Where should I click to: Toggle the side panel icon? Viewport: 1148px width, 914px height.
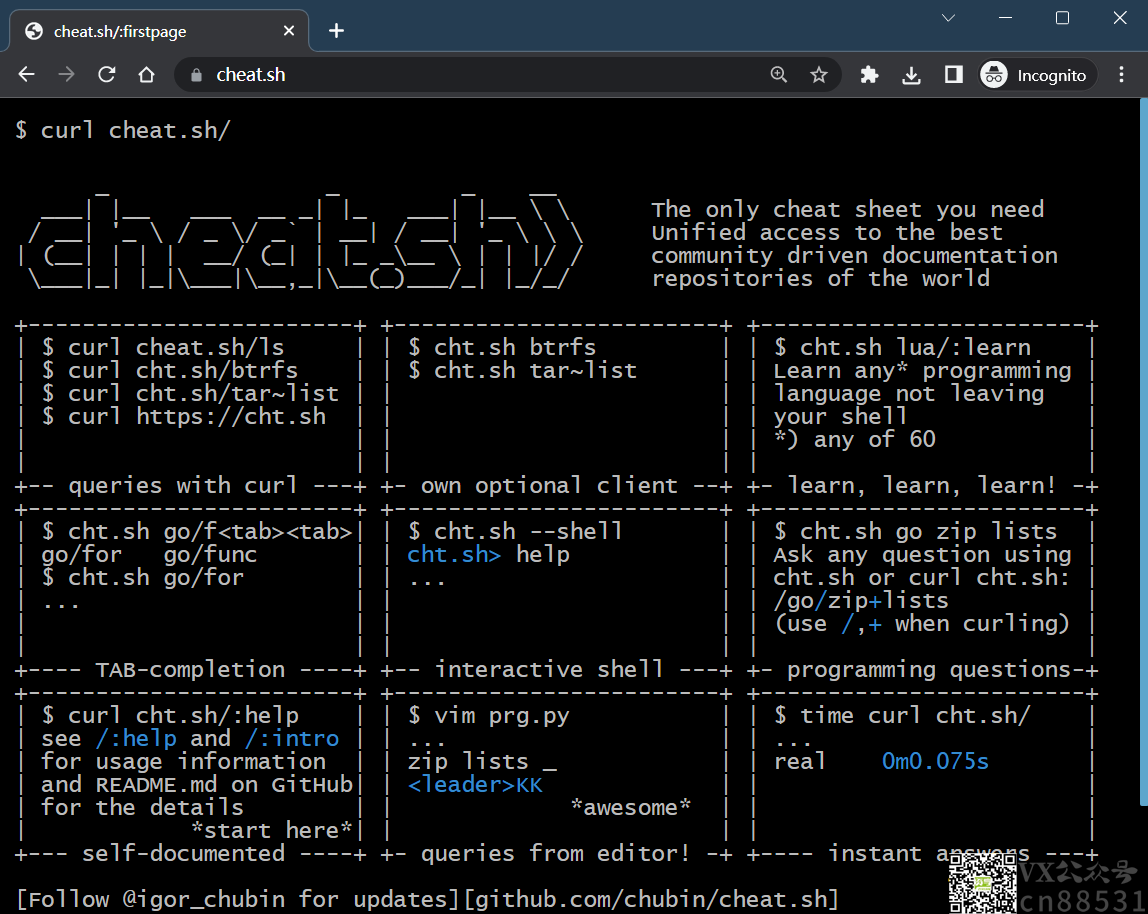click(953, 75)
